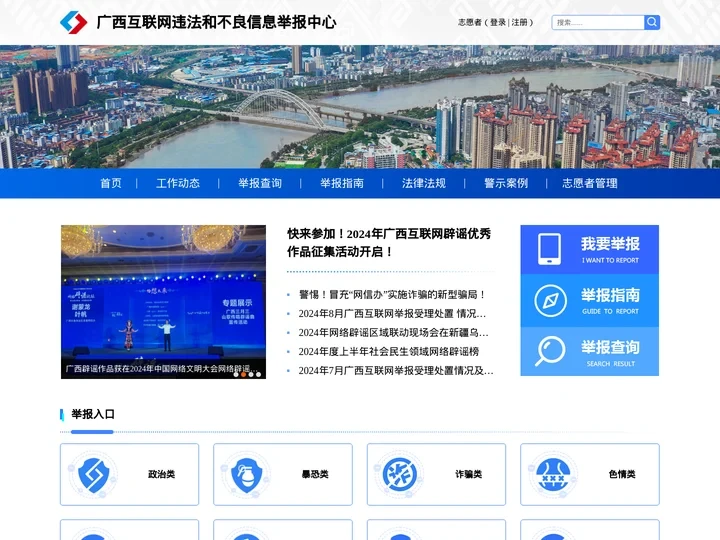Screen dimensions: 720x540
Task: Click the search magnifier button
Action: pyautogui.click(x=652, y=22)
